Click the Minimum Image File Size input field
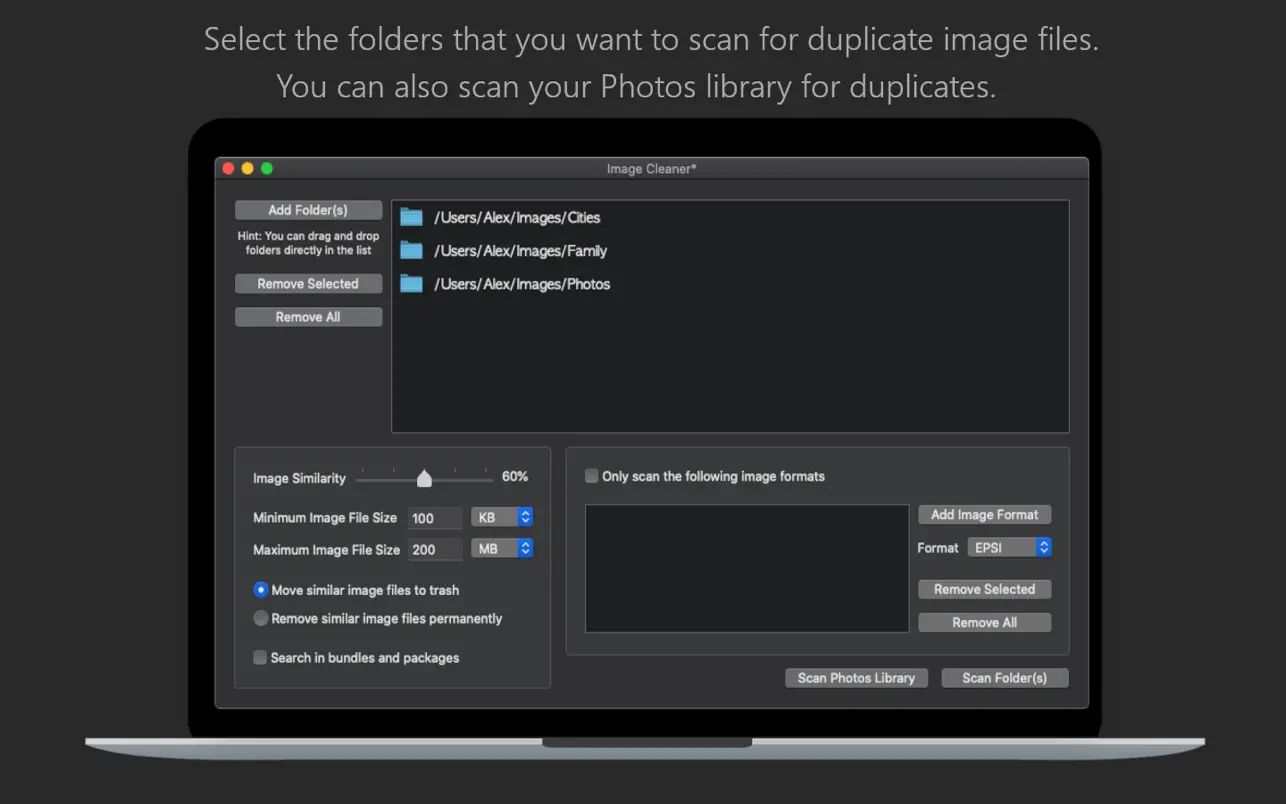1286x804 pixels. [435, 517]
